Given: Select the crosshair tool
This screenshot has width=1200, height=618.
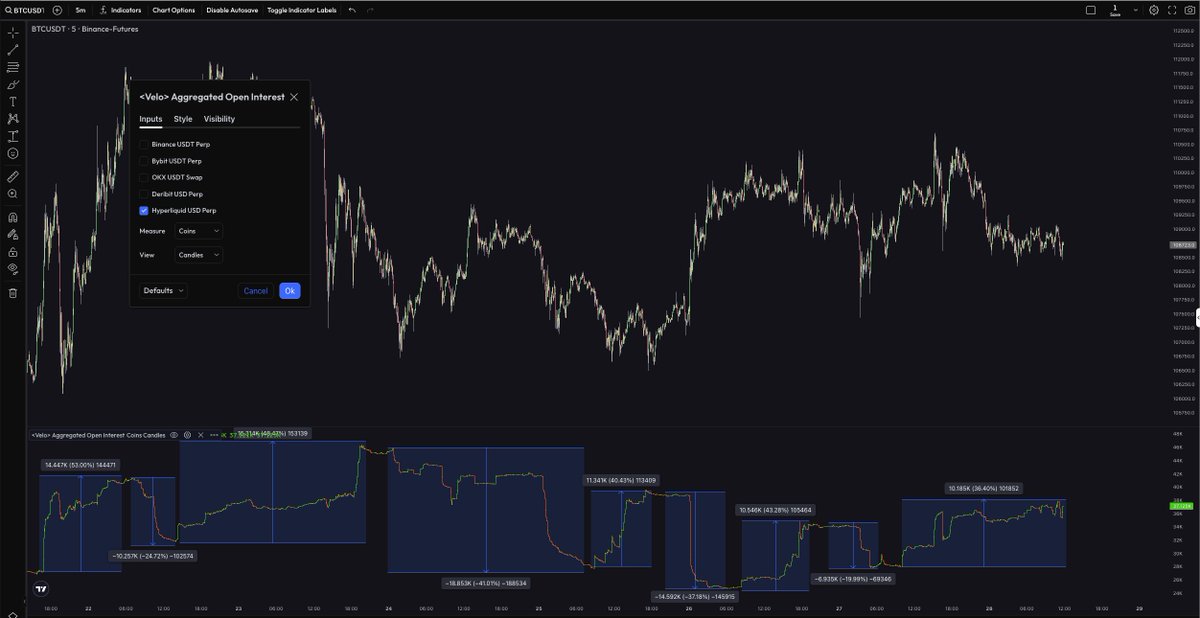Looking at the screenshot, I should tap(12, 32).
